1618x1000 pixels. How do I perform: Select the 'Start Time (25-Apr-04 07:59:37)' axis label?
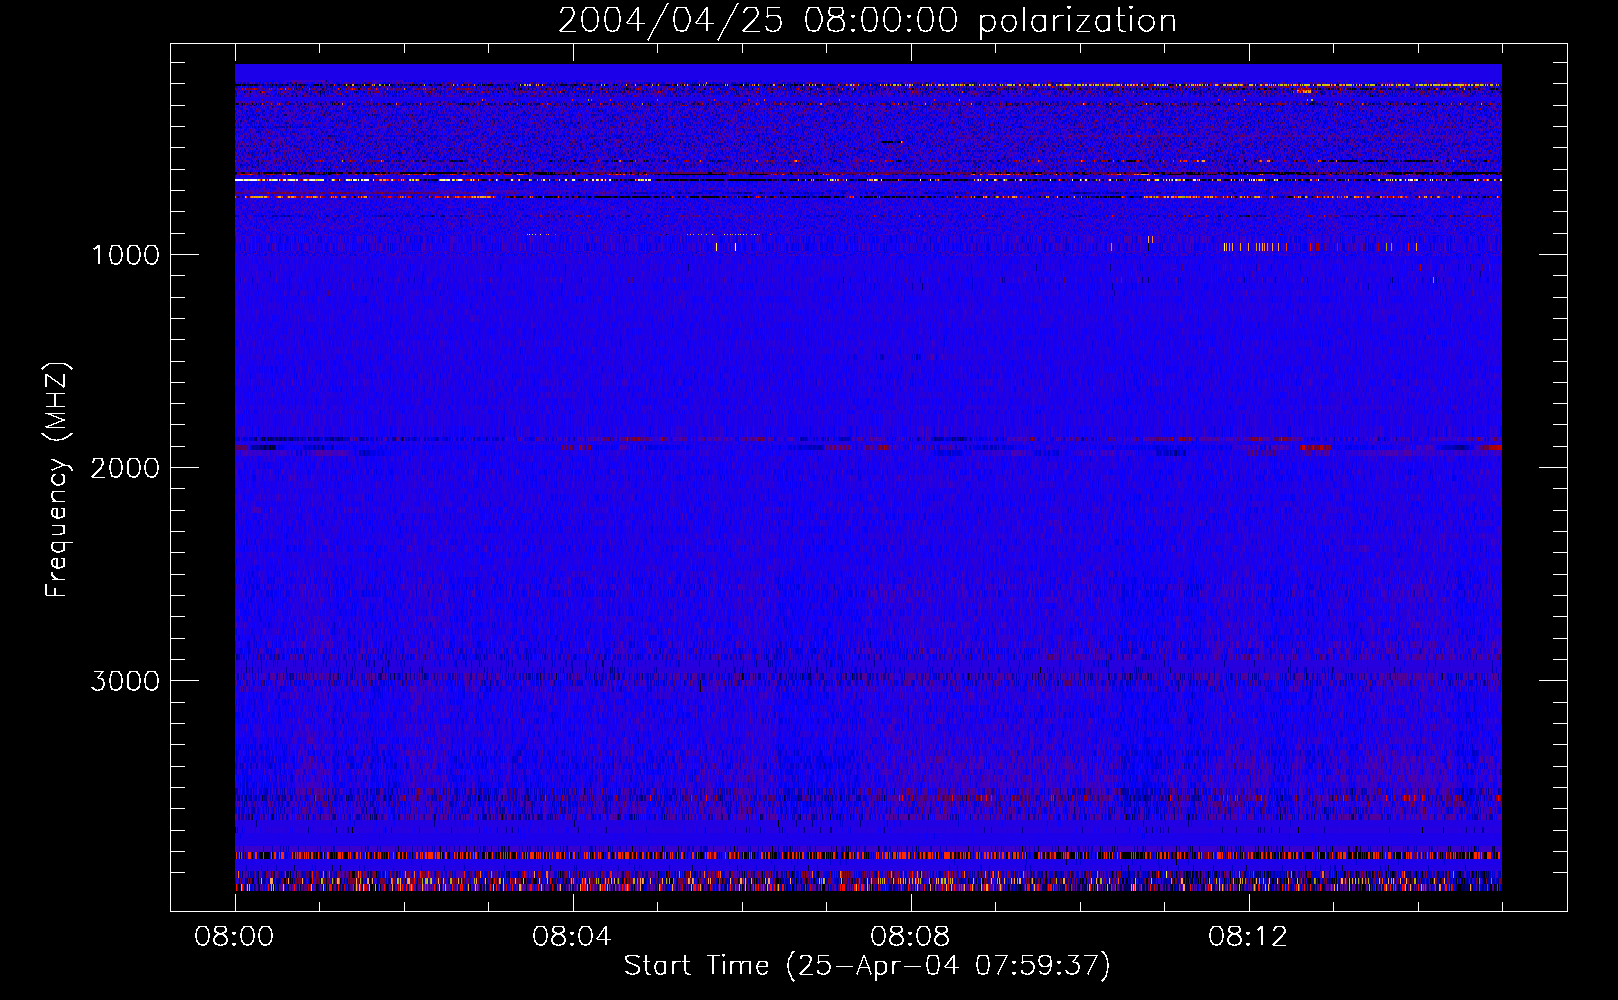[x=867, y=966]
